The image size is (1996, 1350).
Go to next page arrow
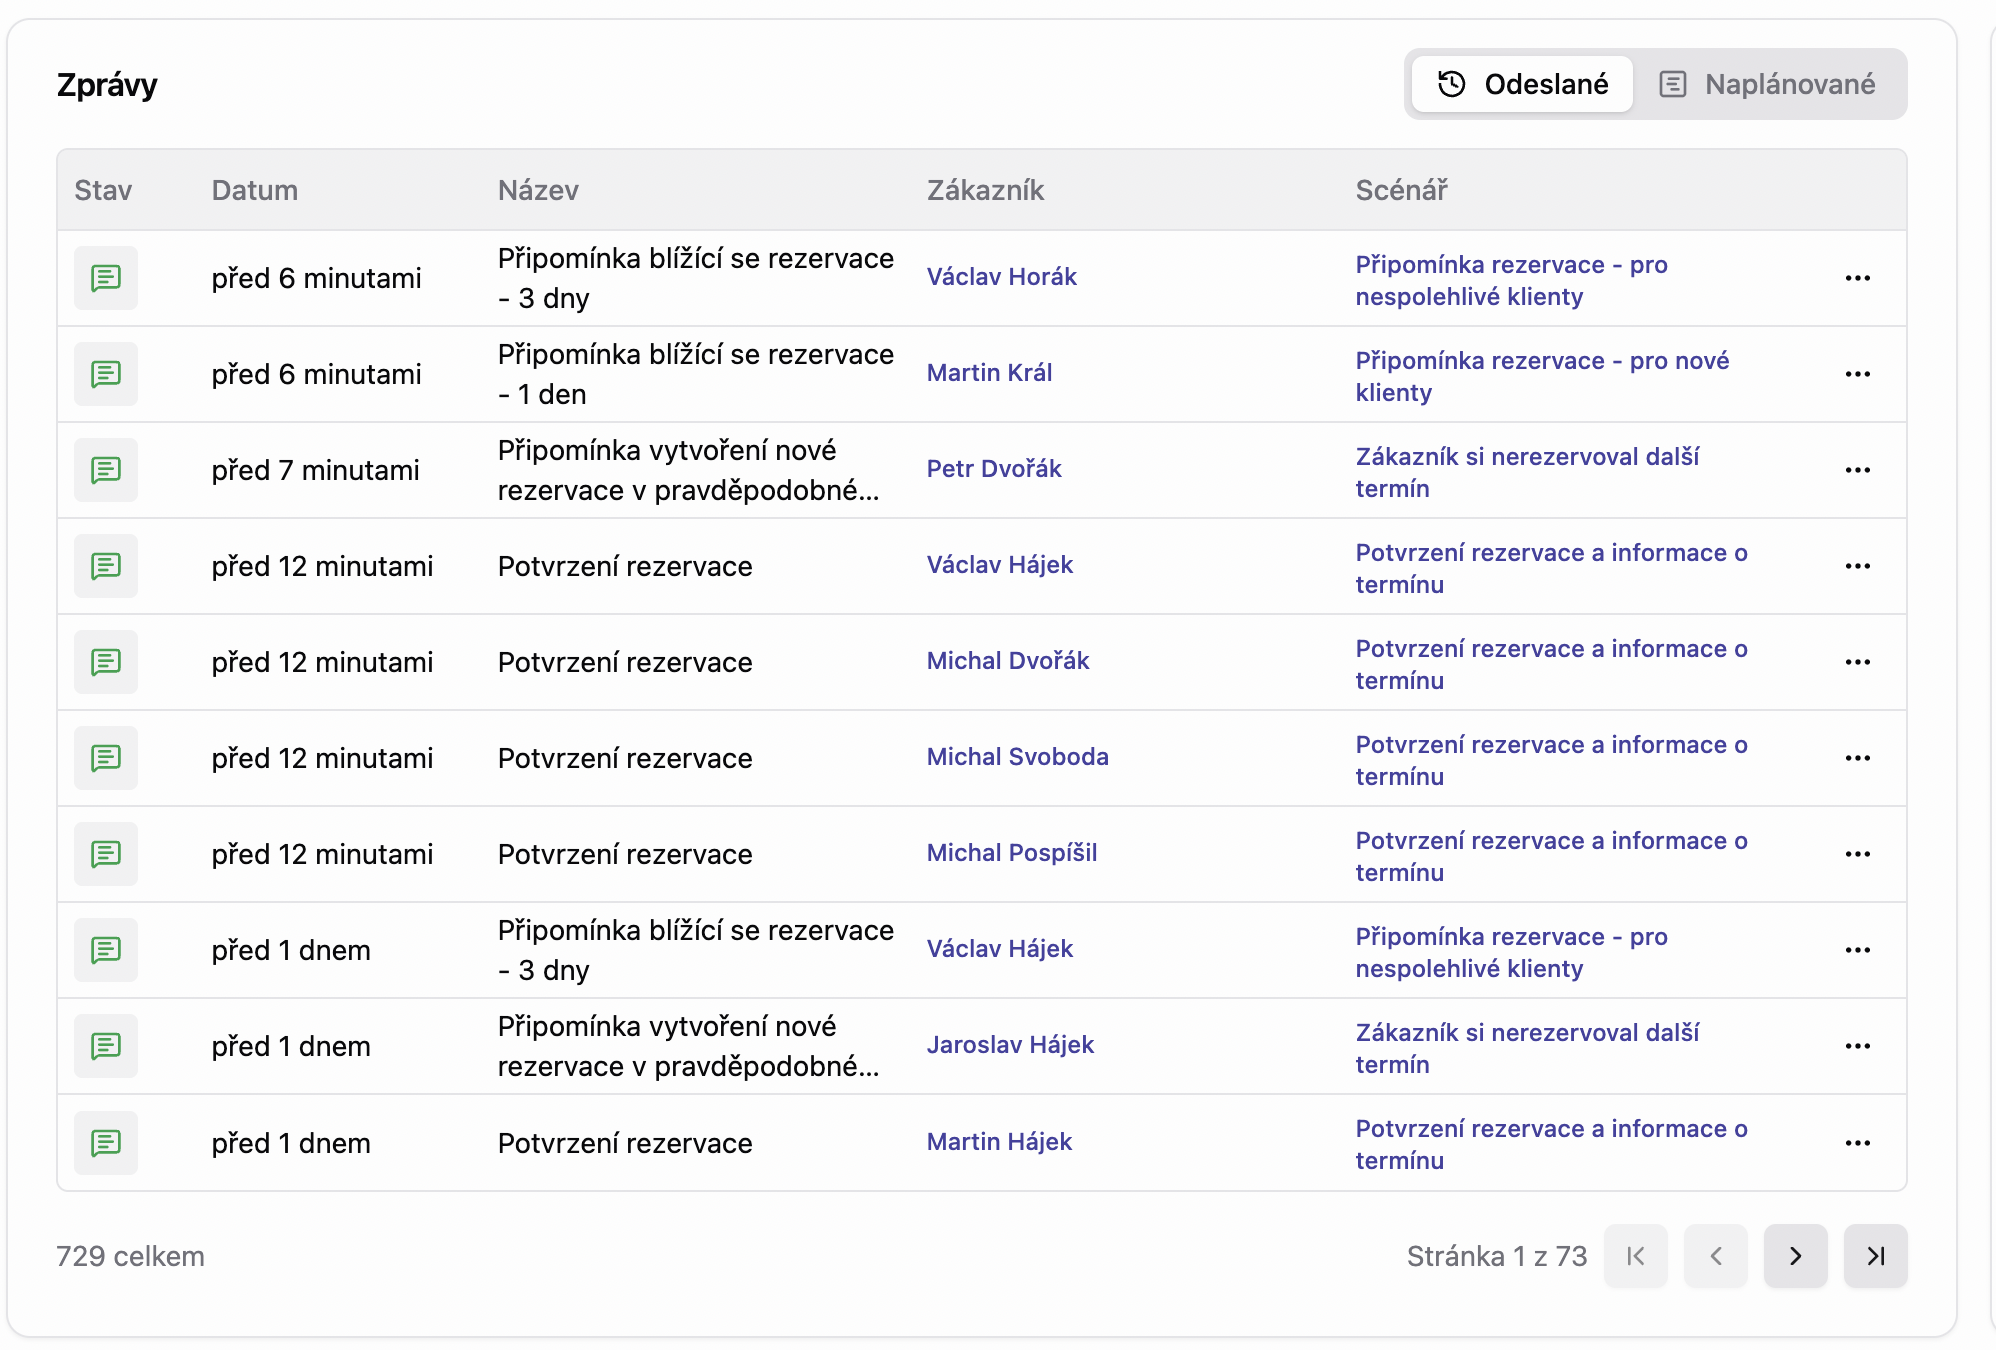tap(1795, 1256)
